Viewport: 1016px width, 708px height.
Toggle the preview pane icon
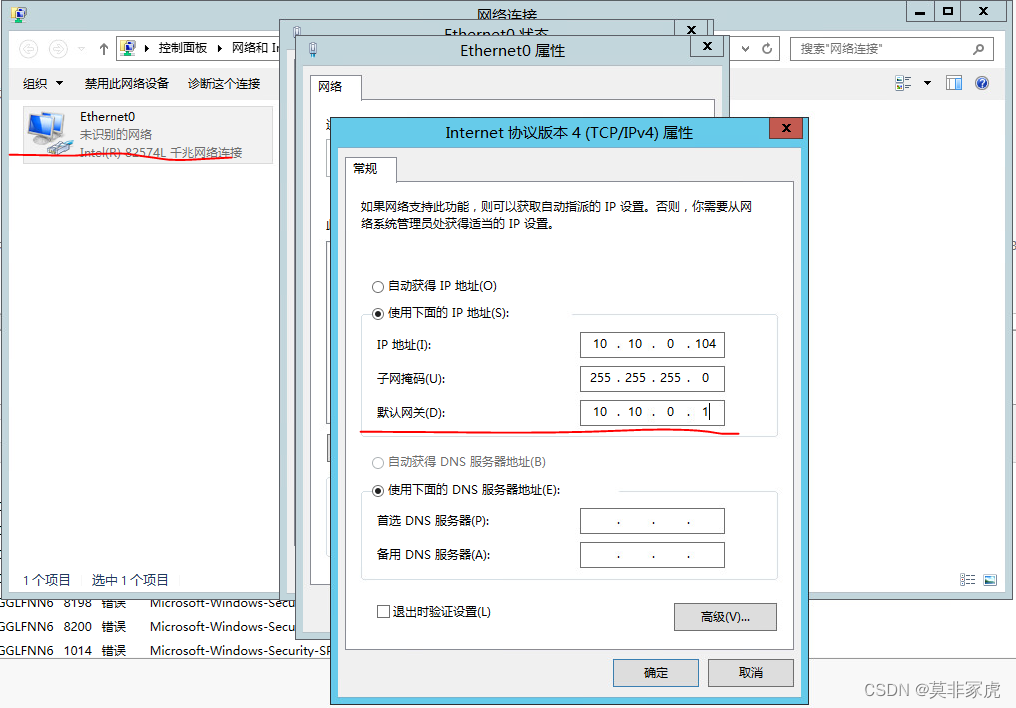coord(954,83)
